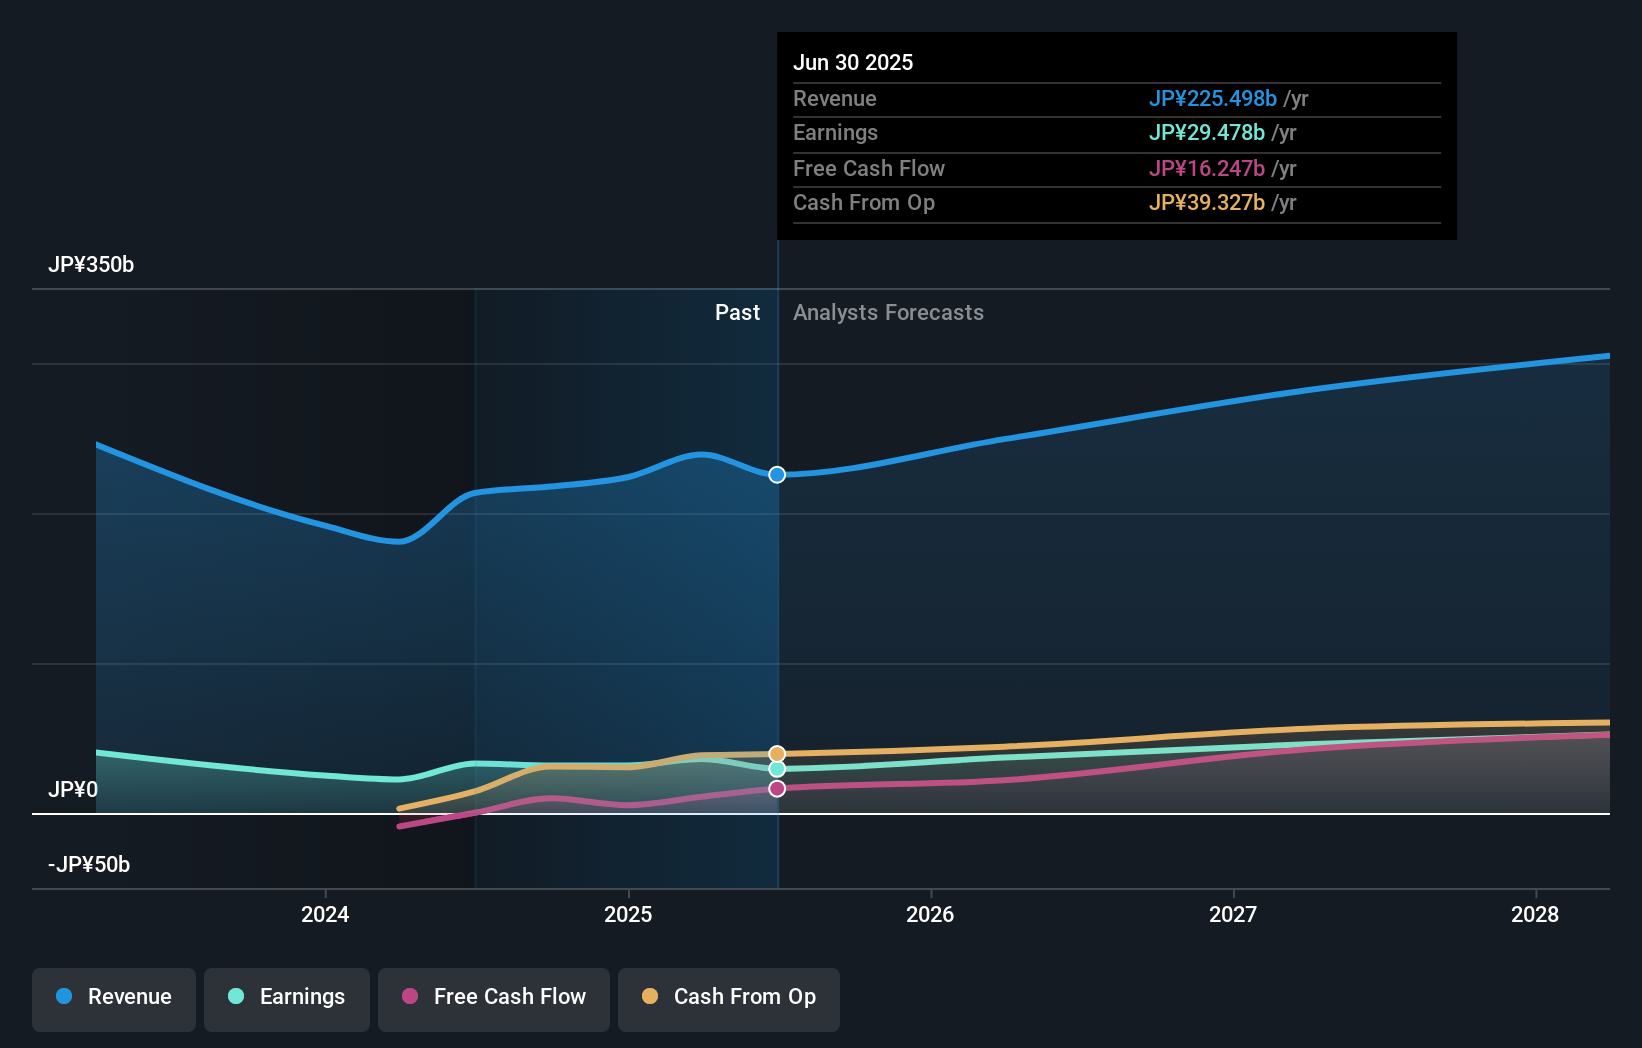This screenshot has width=1642, height=1048.
Task: Switch to the Analysts Forecasts section
Action: point(888,312)
